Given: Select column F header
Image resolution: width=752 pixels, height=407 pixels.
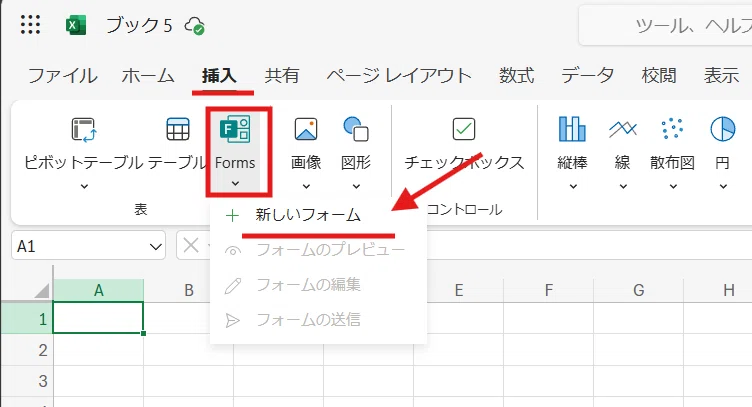Looking at the screenshot, I should pos(549,290).
